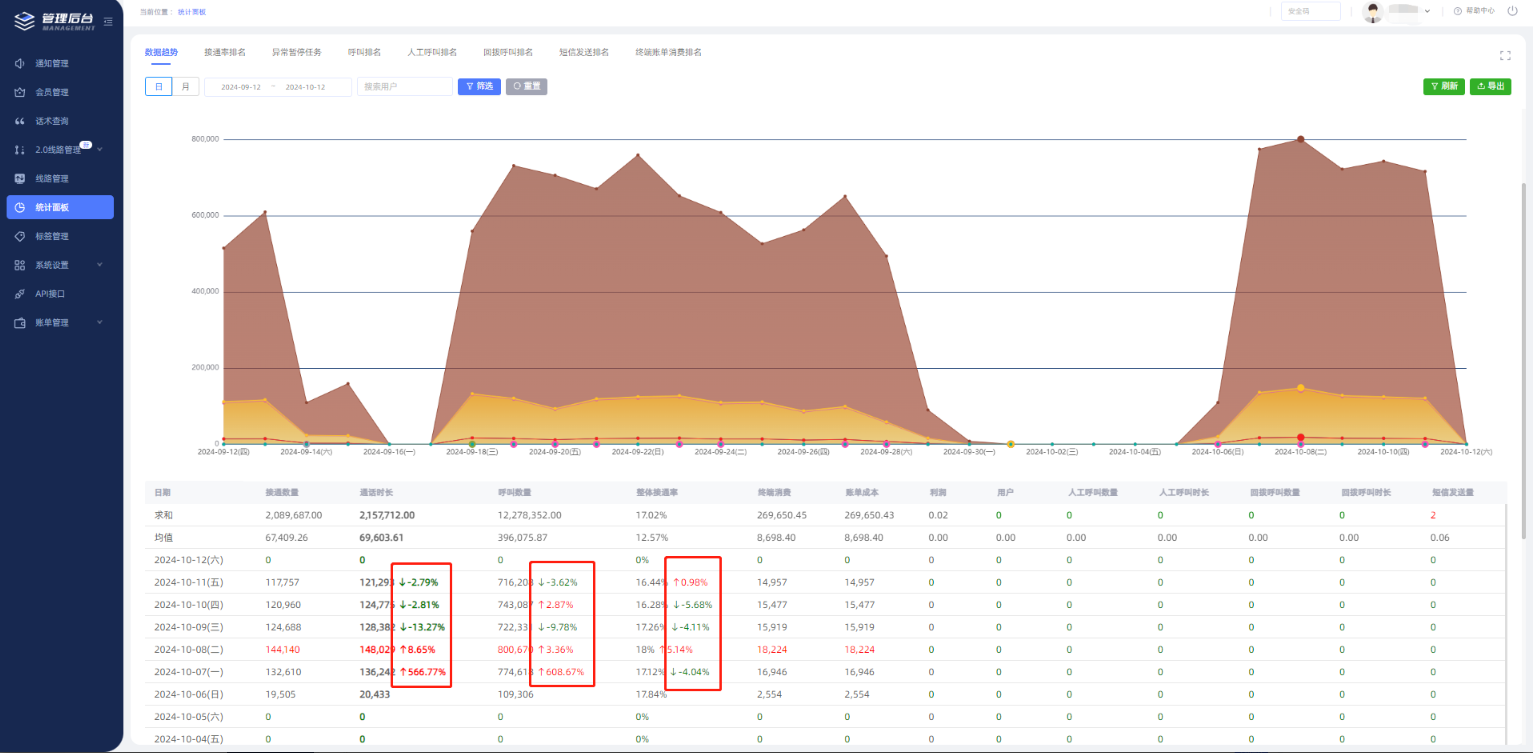Click the power logout icon

[x=1512, y=11]
